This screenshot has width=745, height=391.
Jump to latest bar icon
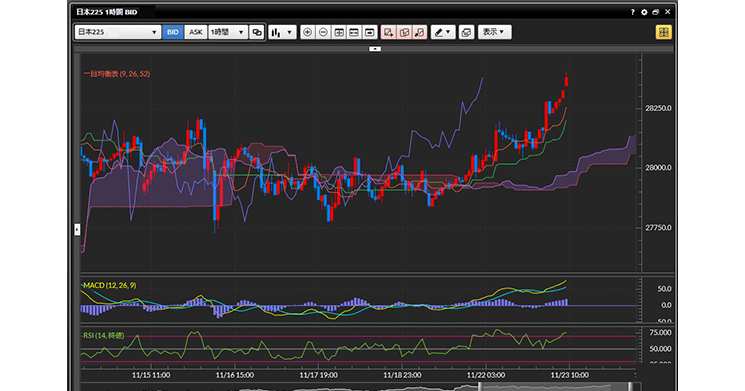(x=369, y=32)
